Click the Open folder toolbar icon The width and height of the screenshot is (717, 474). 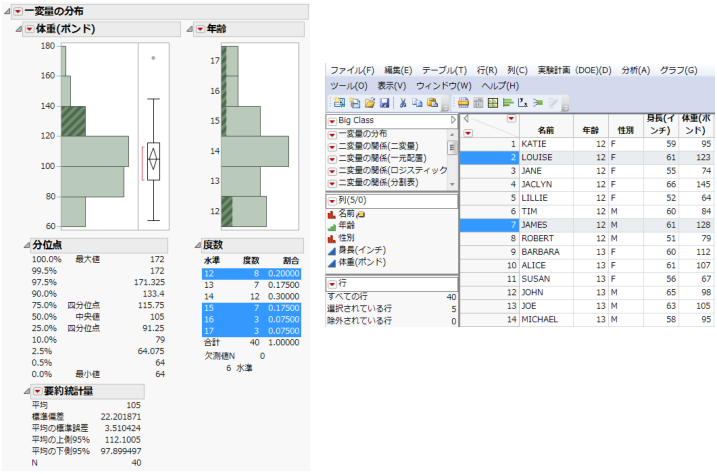pos(367,103)
